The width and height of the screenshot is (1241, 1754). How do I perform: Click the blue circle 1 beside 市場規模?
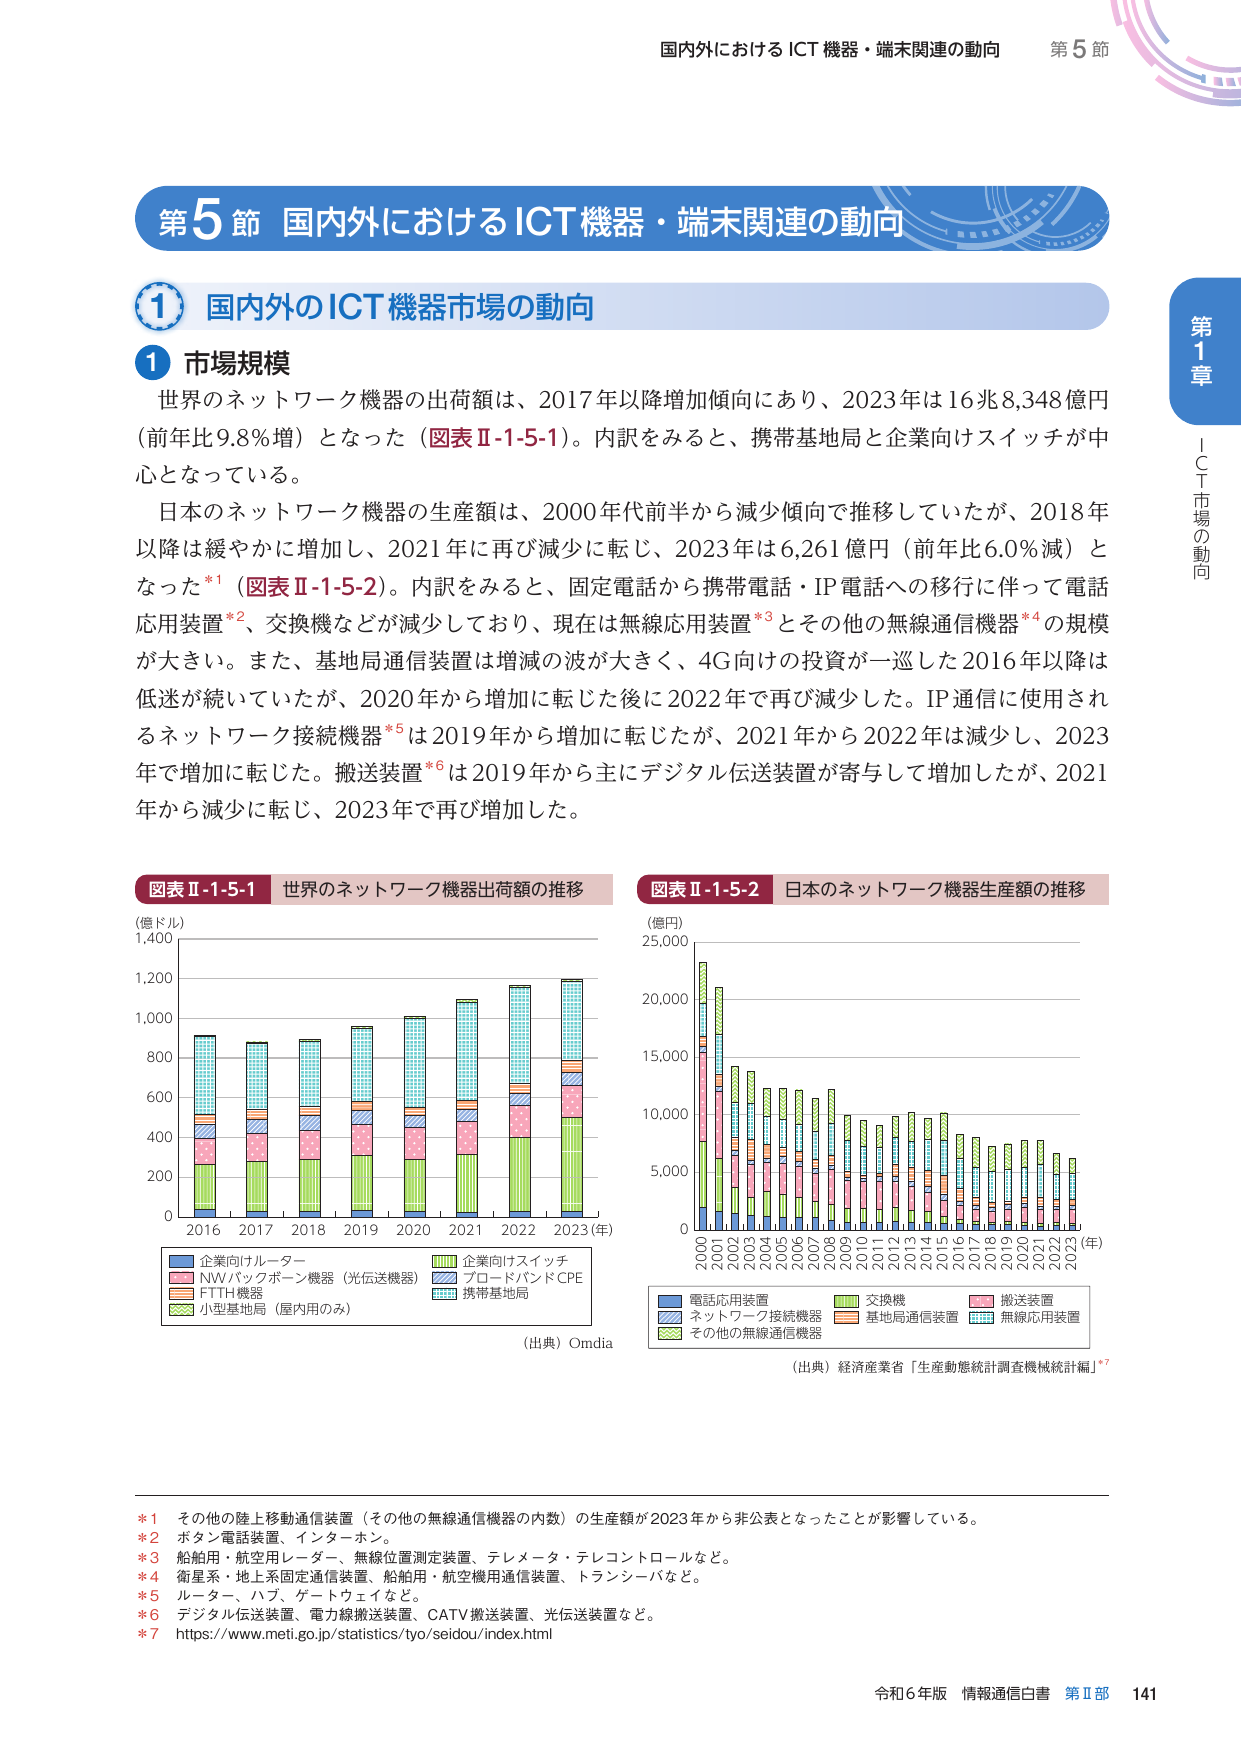[x=151, y=362]
